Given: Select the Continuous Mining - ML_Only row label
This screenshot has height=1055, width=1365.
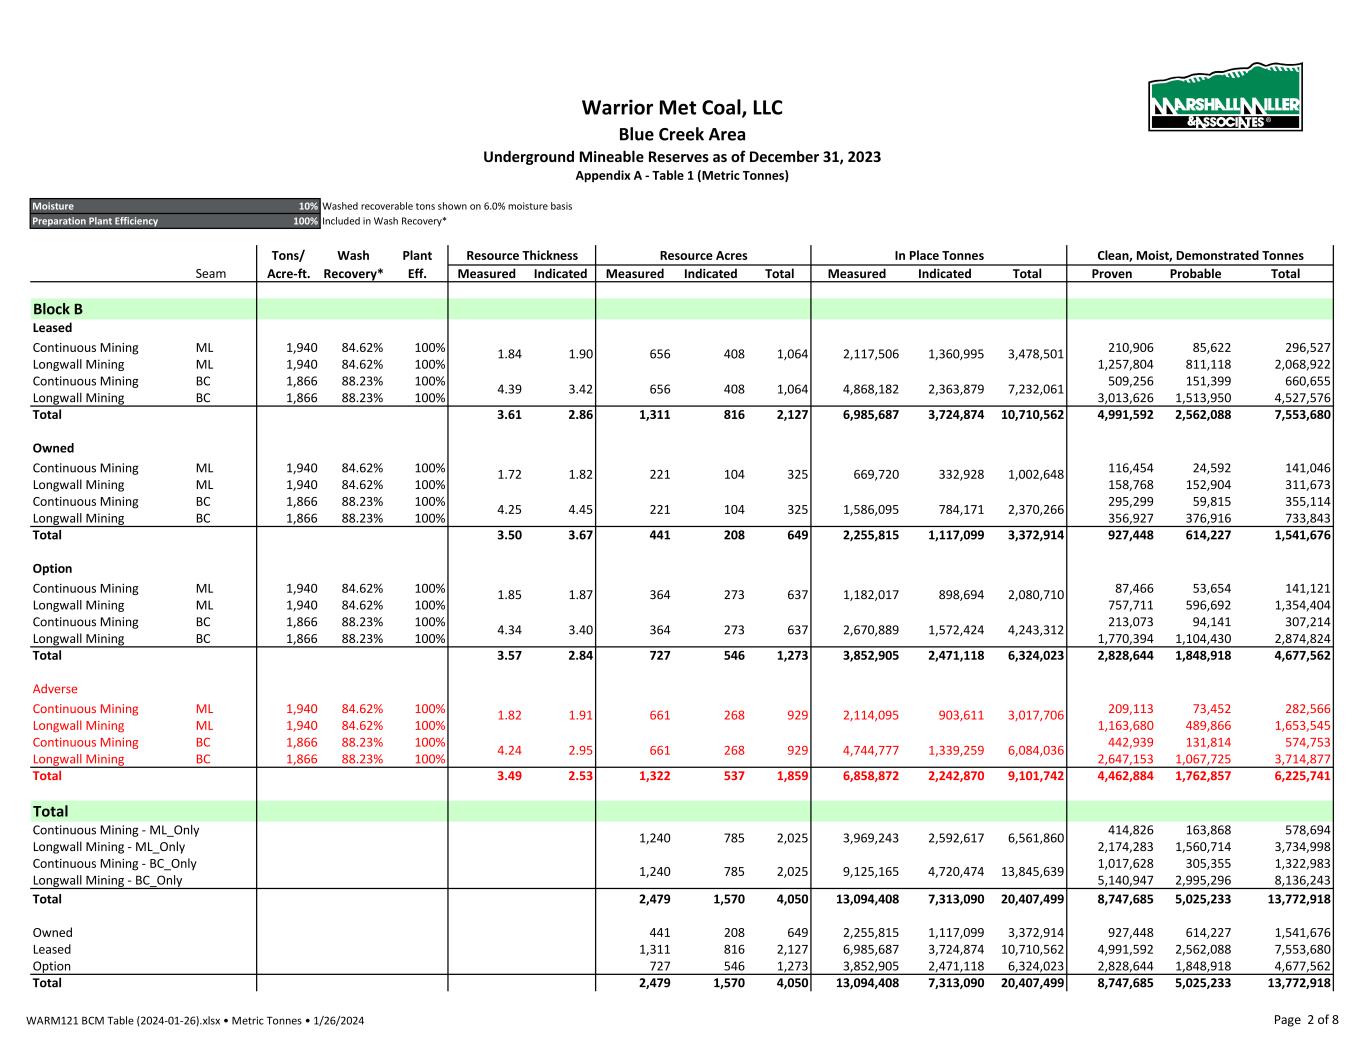Looking at the screenshot, I should pos(116,830).
